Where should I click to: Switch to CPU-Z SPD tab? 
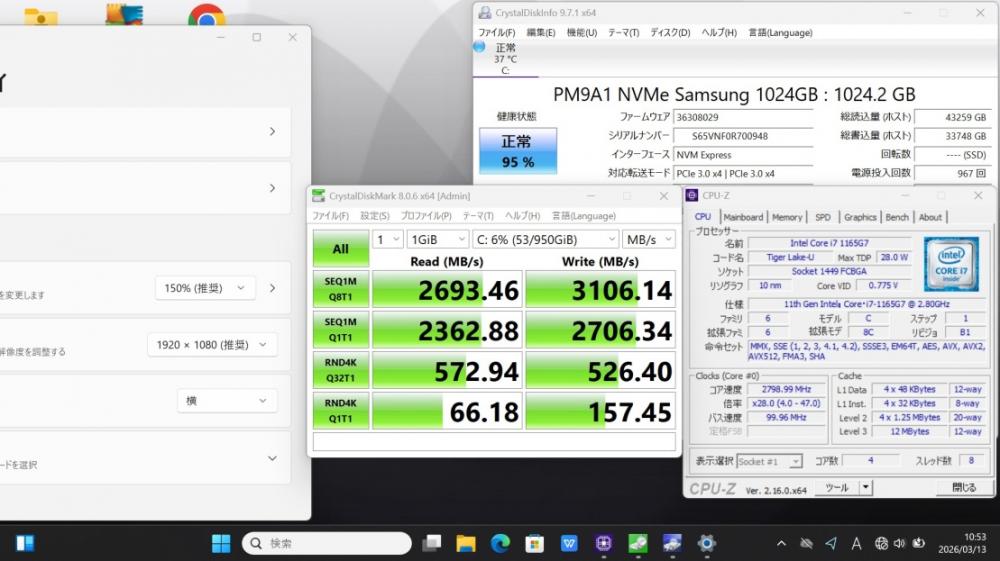click(823, 217)
